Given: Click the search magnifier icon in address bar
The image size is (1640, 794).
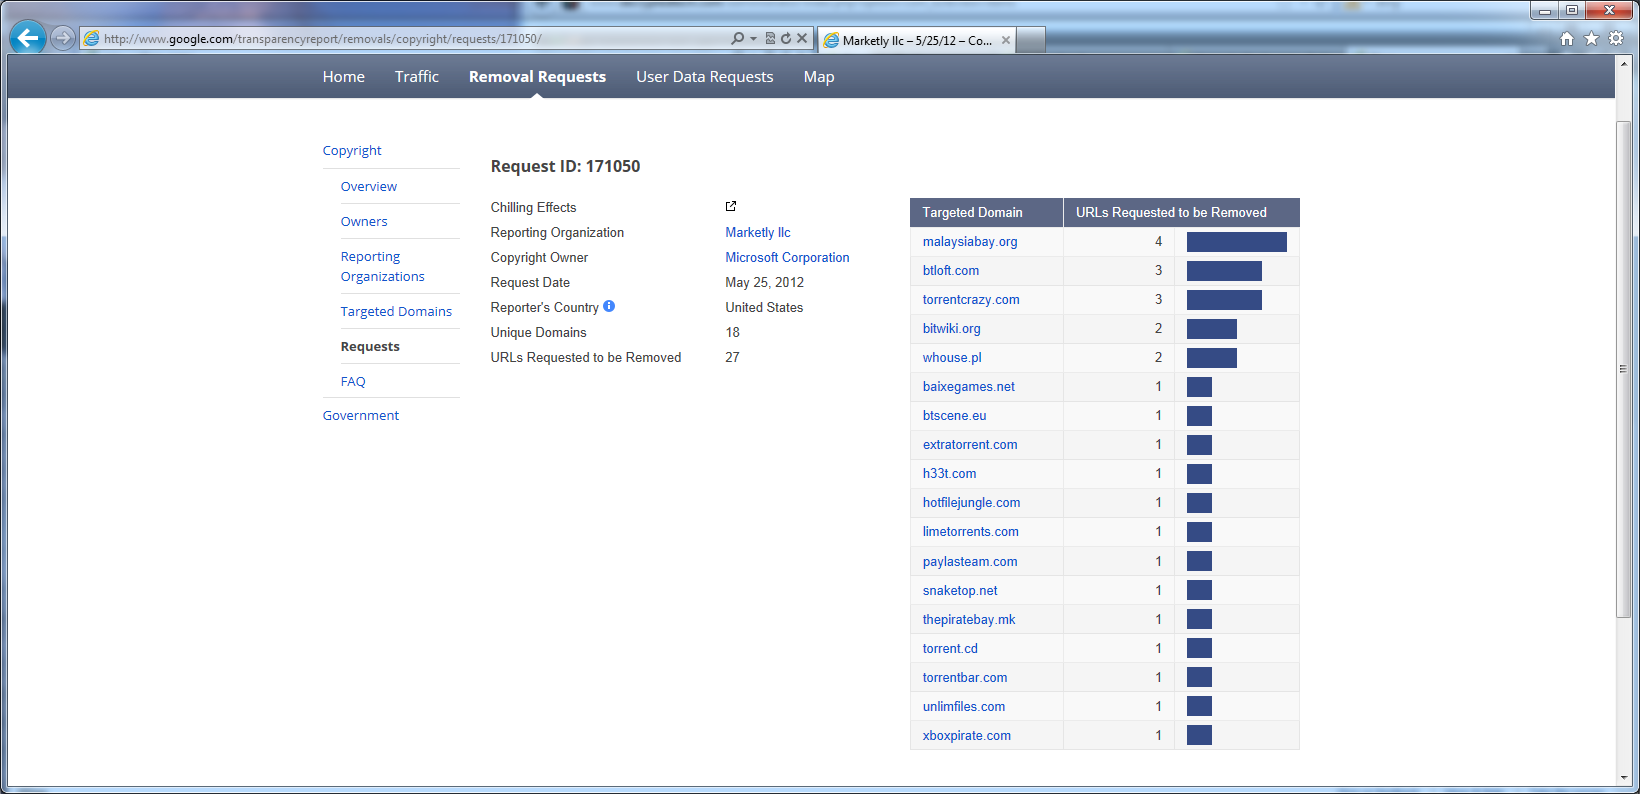Looking at the screenshot, I should coord(737,39).
